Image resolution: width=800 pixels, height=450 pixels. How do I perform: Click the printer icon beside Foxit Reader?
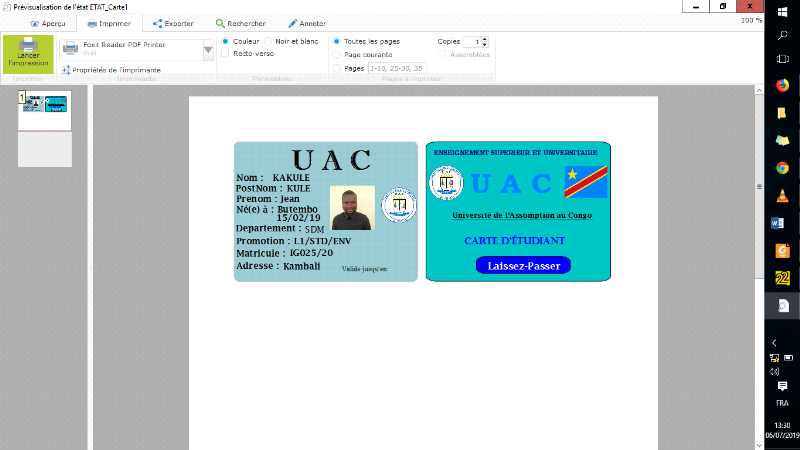70,48
